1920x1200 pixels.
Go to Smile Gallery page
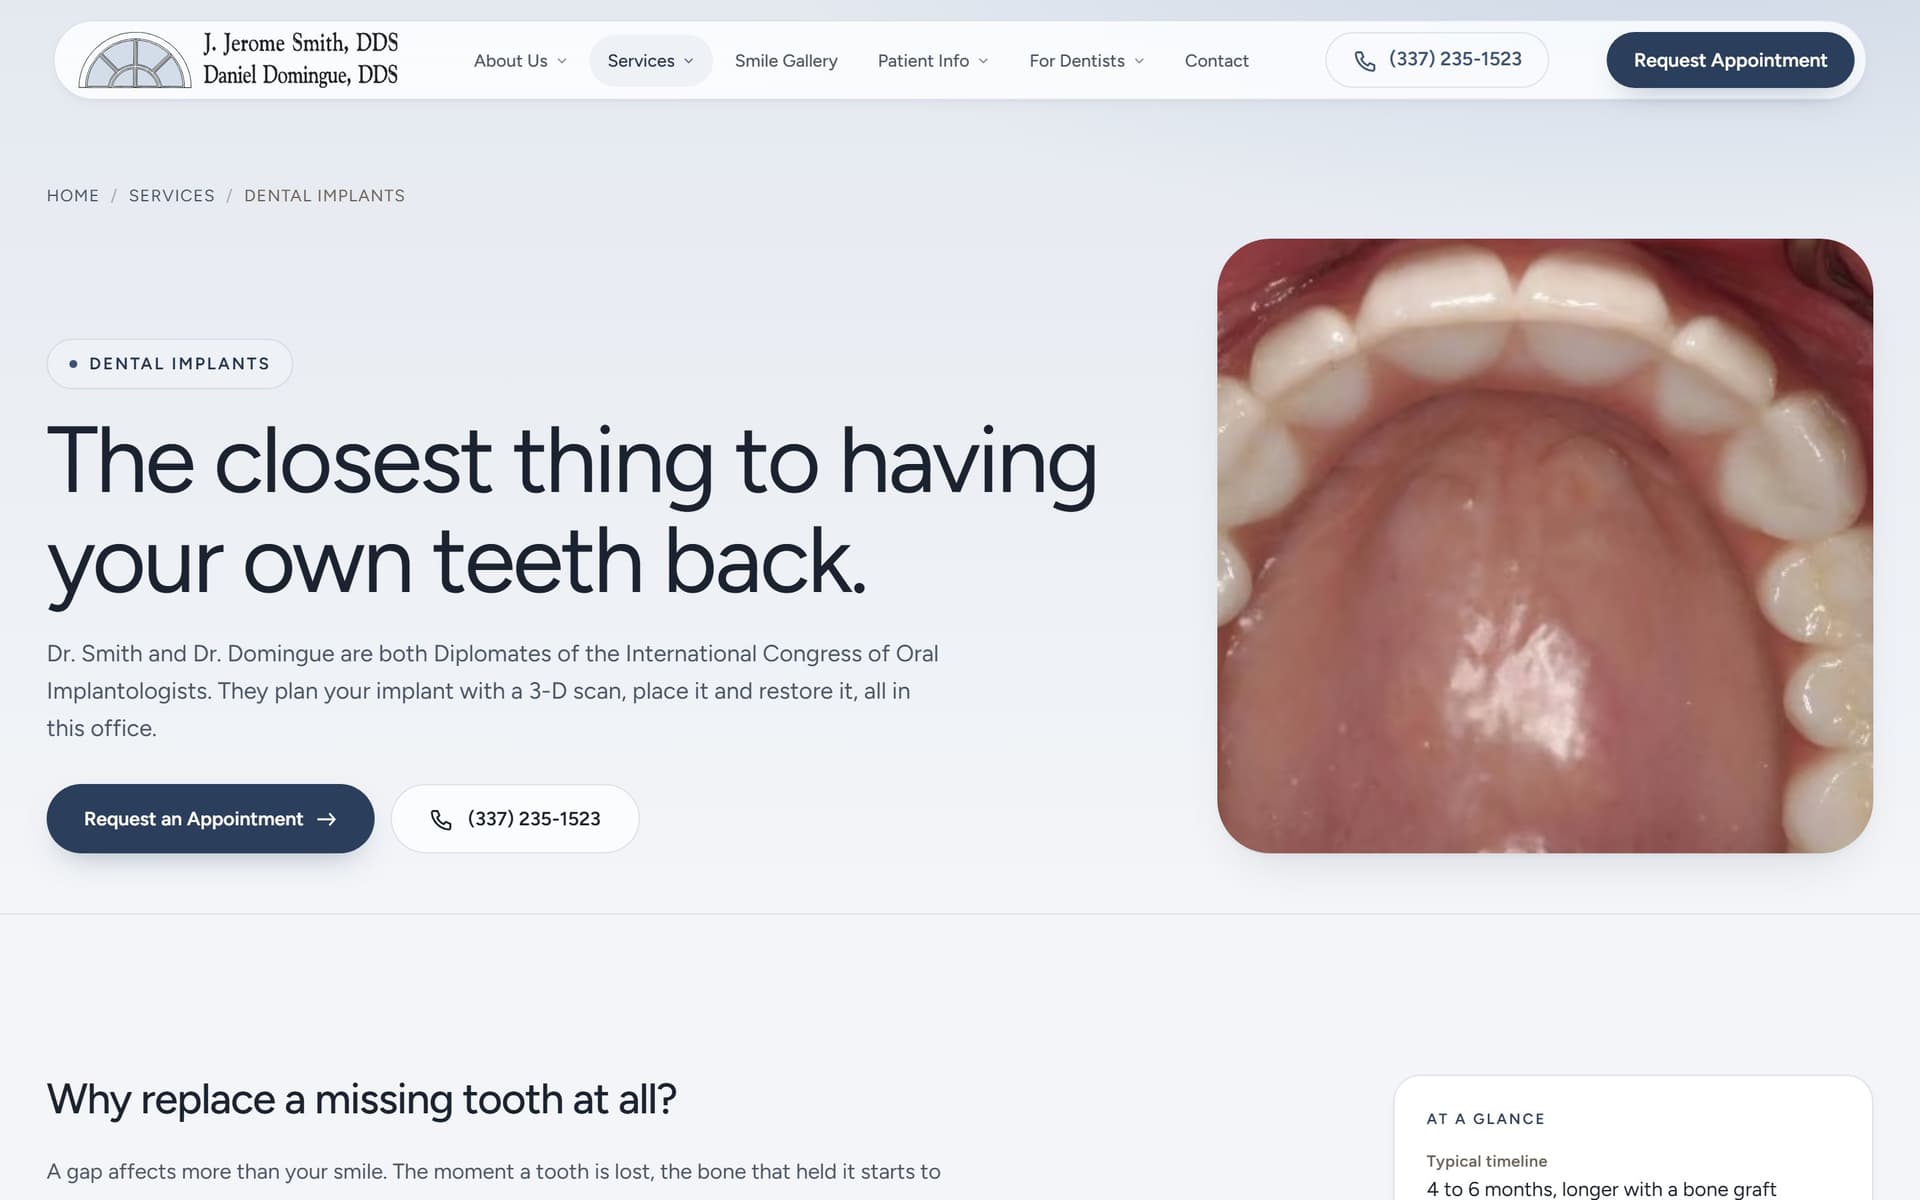pos(786,61)
